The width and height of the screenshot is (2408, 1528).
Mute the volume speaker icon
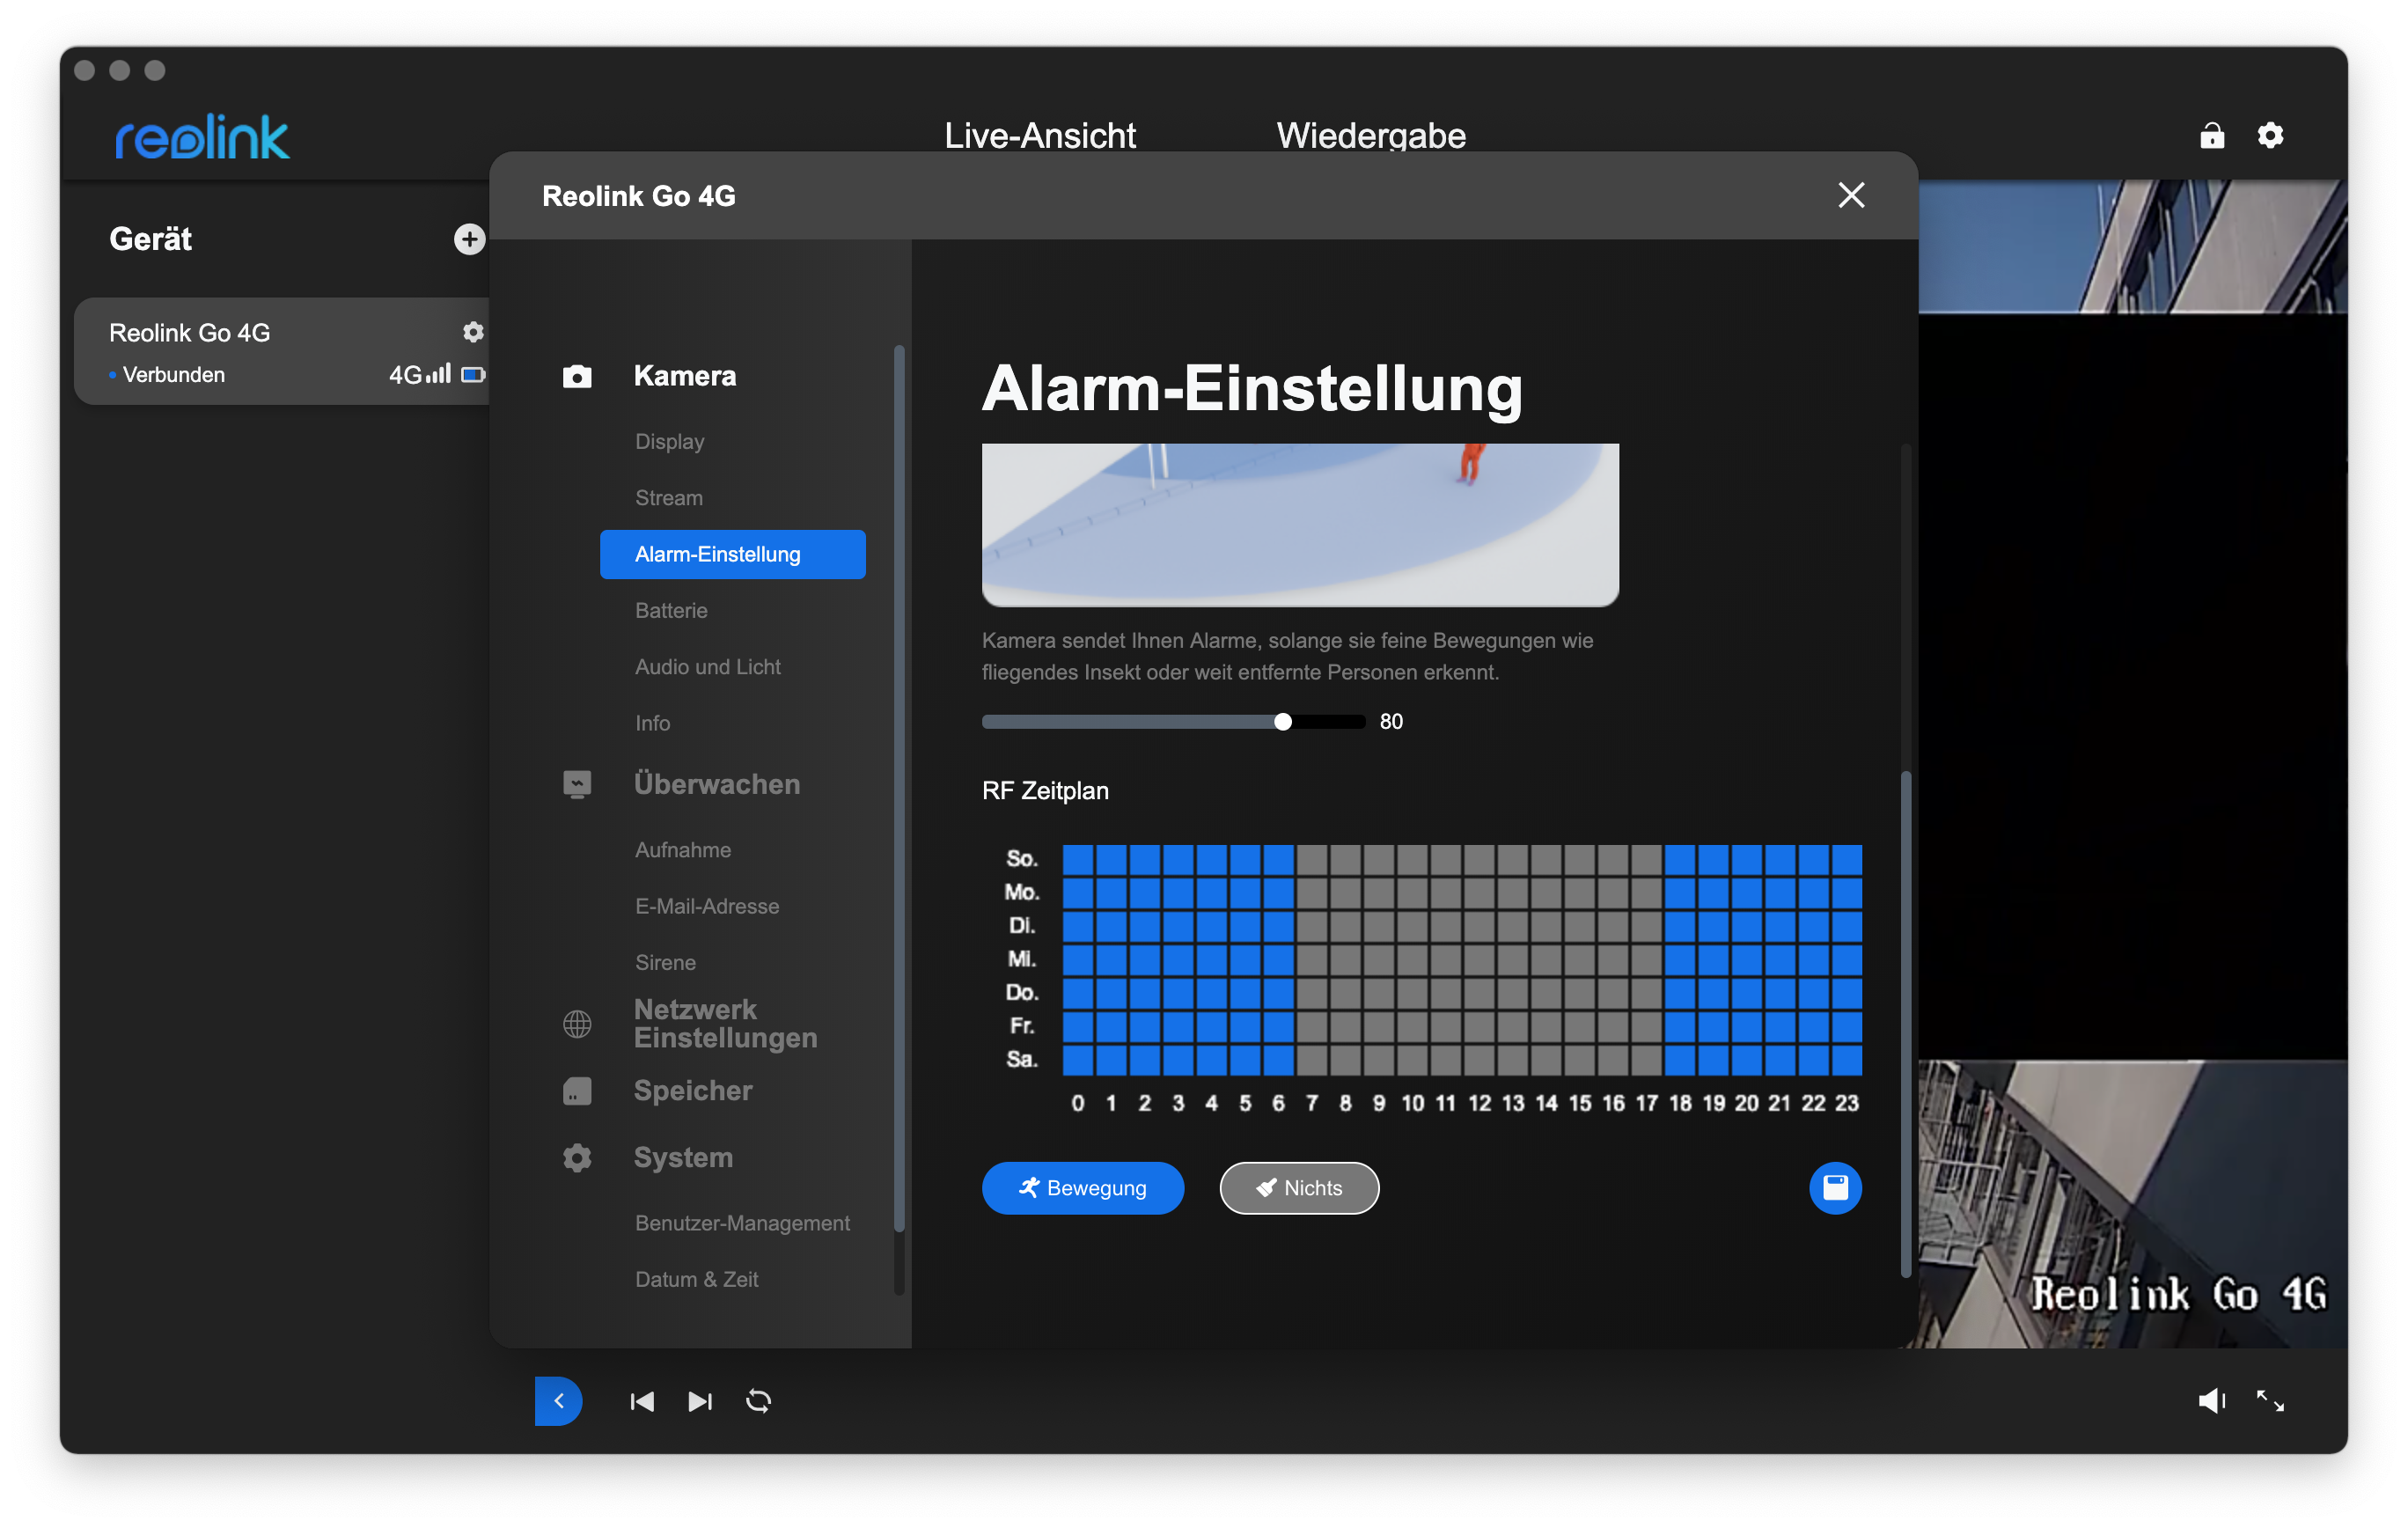[x=2211, y=1401]
